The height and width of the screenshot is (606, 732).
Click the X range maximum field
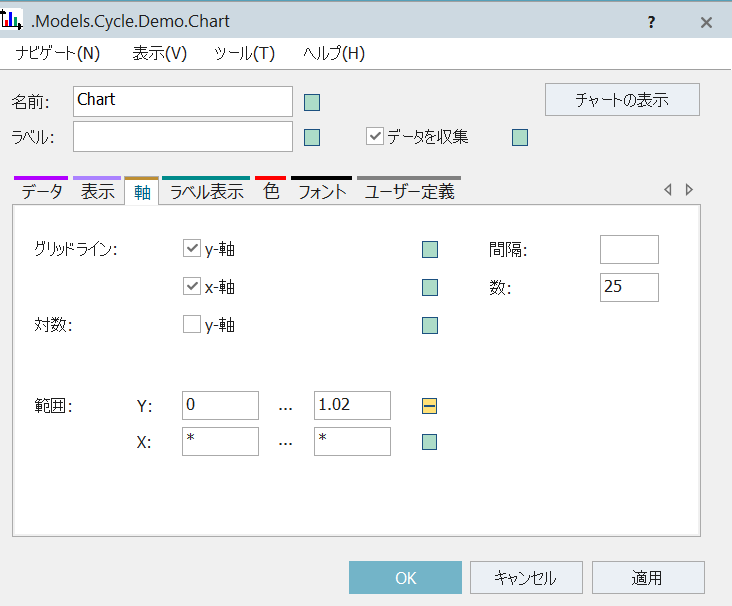tap(352, 441)
